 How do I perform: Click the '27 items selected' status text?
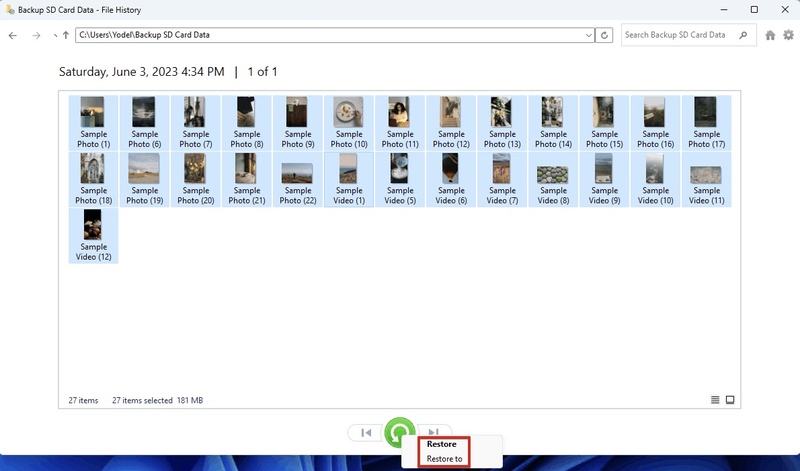click(x=142, y=401)
